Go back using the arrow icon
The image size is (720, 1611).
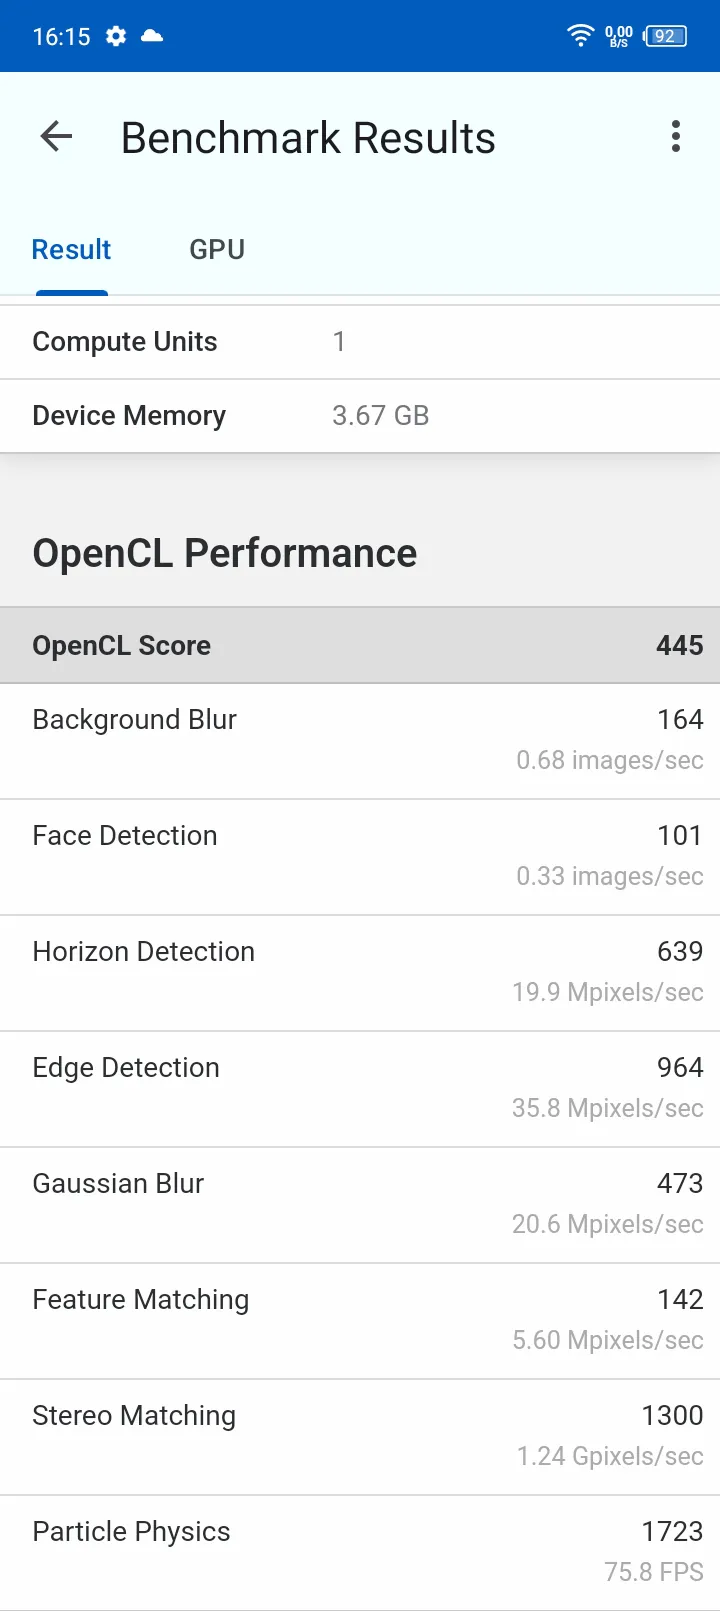pos(56,137)
